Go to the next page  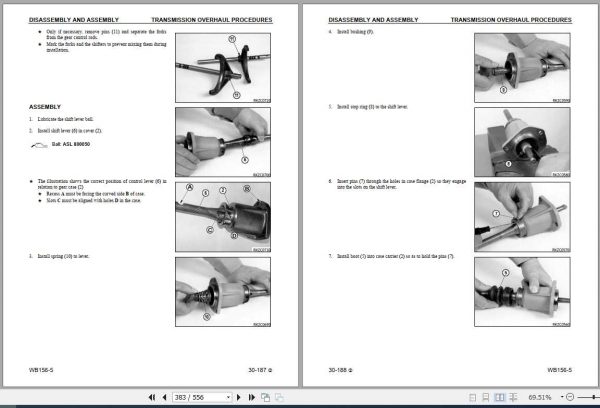click(239, 398)
